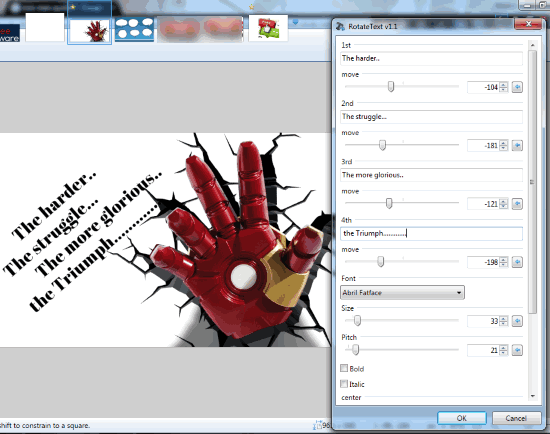The height and width of the screenshot is (434, 550).
Task: Select the Iron Man hand image thumbnail
Action: click(x=90, y=30)
